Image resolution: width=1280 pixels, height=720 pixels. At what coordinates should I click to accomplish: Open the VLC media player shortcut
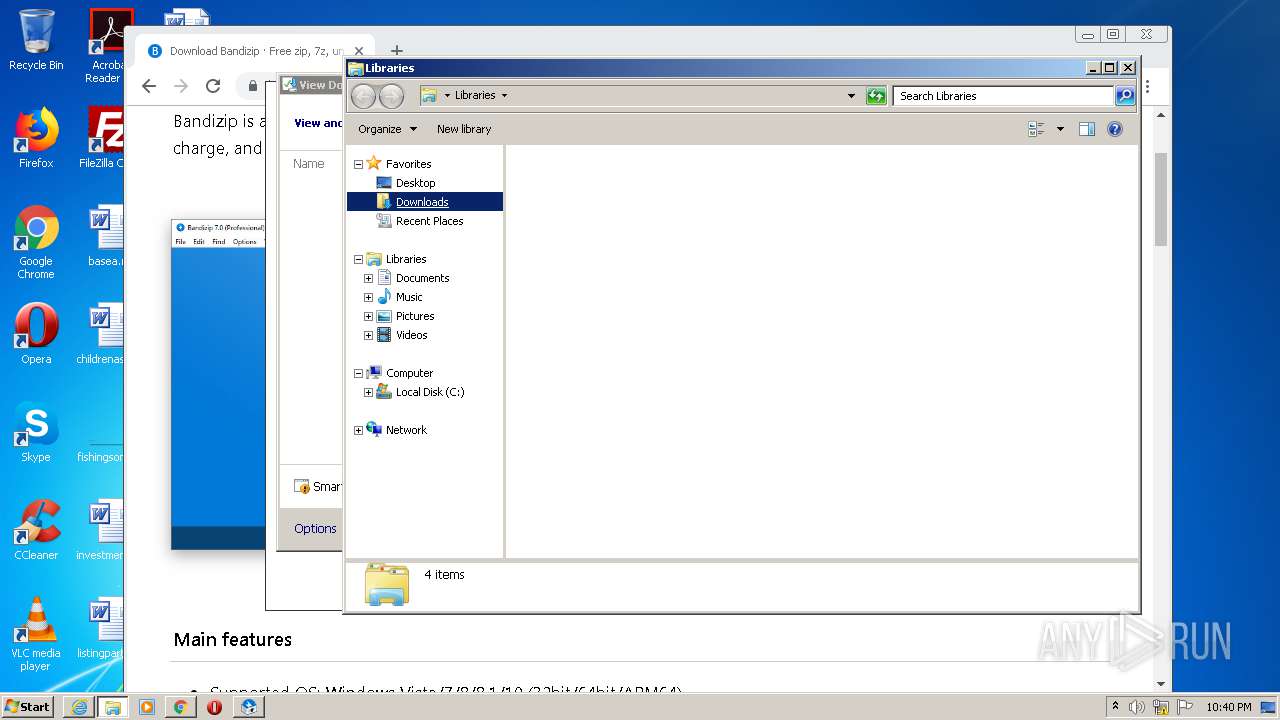click(x=36, y=634)
